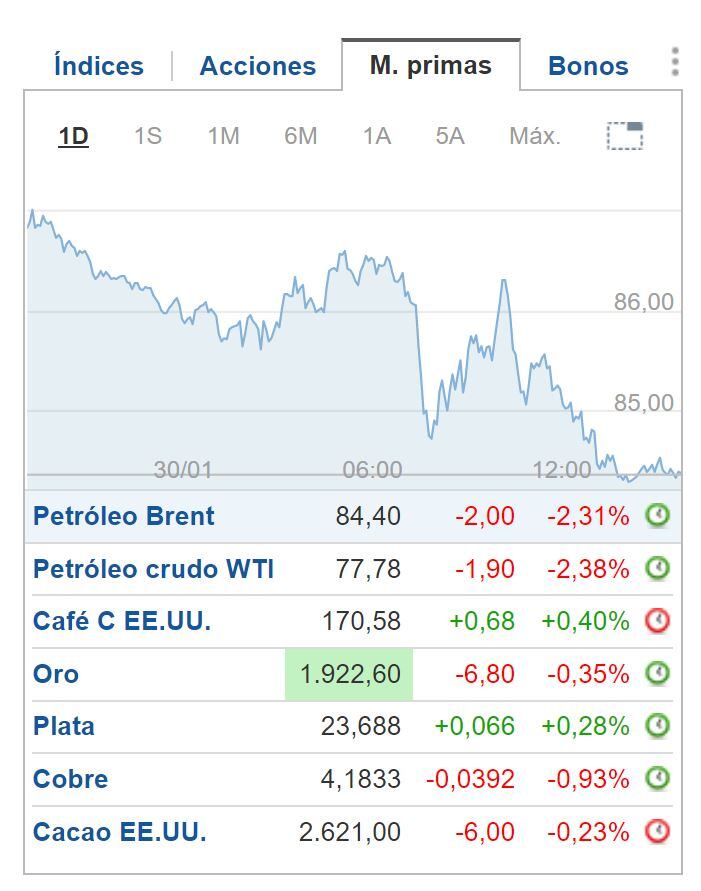Click the clock icon next to Oro
Screen dimensions: 701x891
[x=660, y=673]
